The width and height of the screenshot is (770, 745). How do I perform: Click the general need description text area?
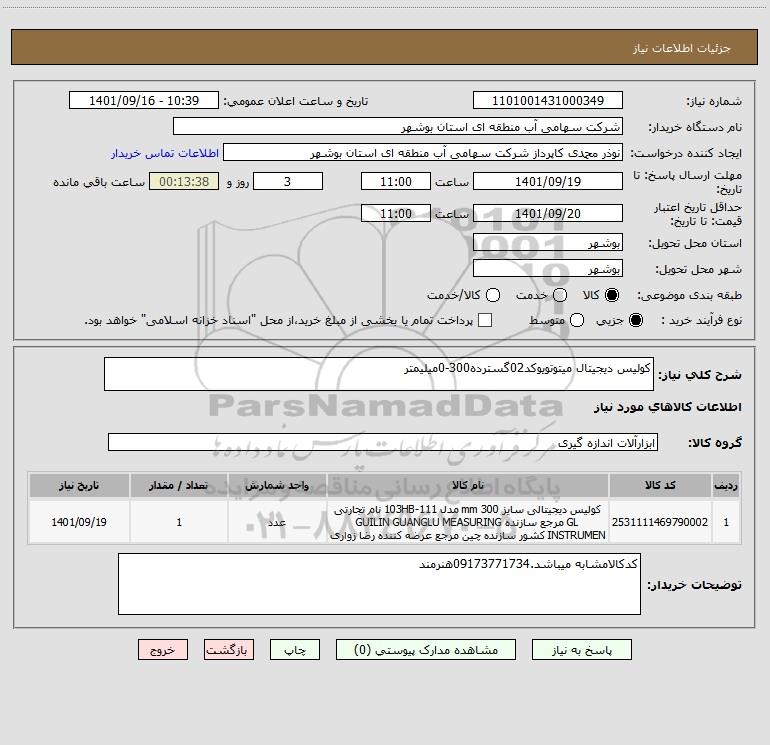point(379,374)
